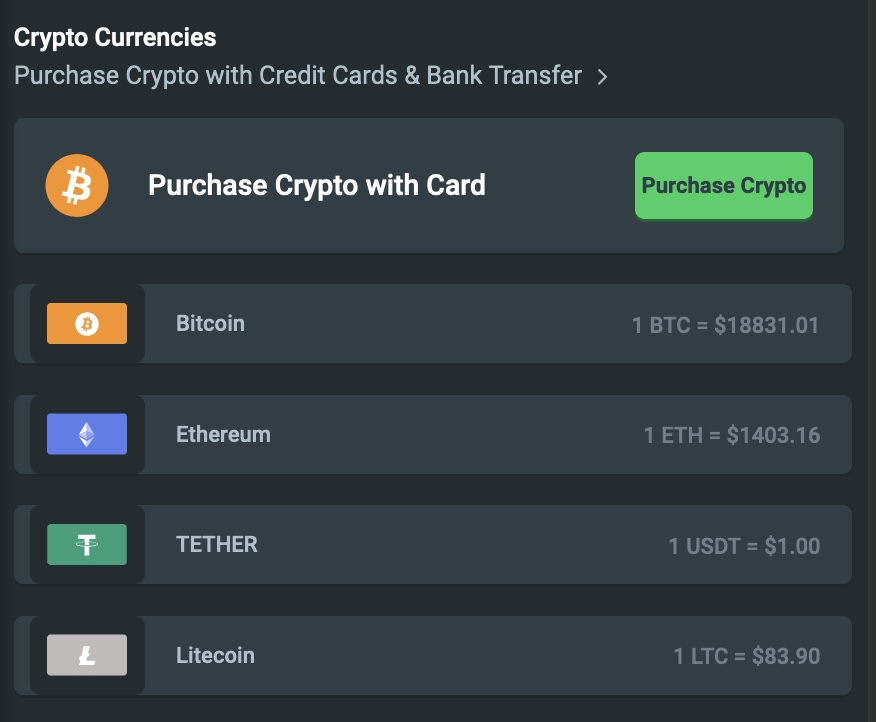Click the 1 ETH = $1403.16 price
Viewport: 876px width, 722px height.
point(731,435)
